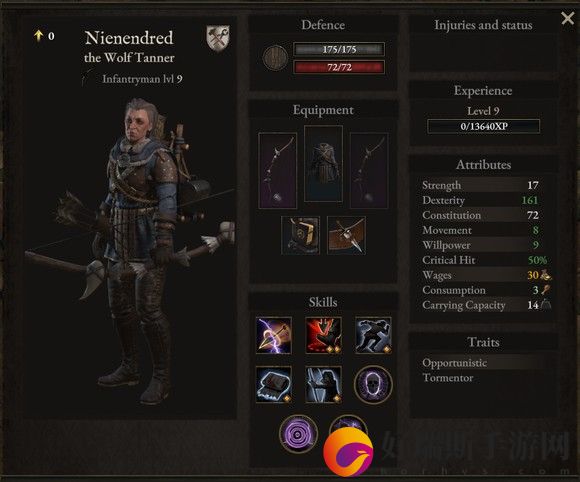Image resolution: width=580 pixels, height=482 pixels.
Task: Select the hooded archer skill icon
Action: point(323,385)
